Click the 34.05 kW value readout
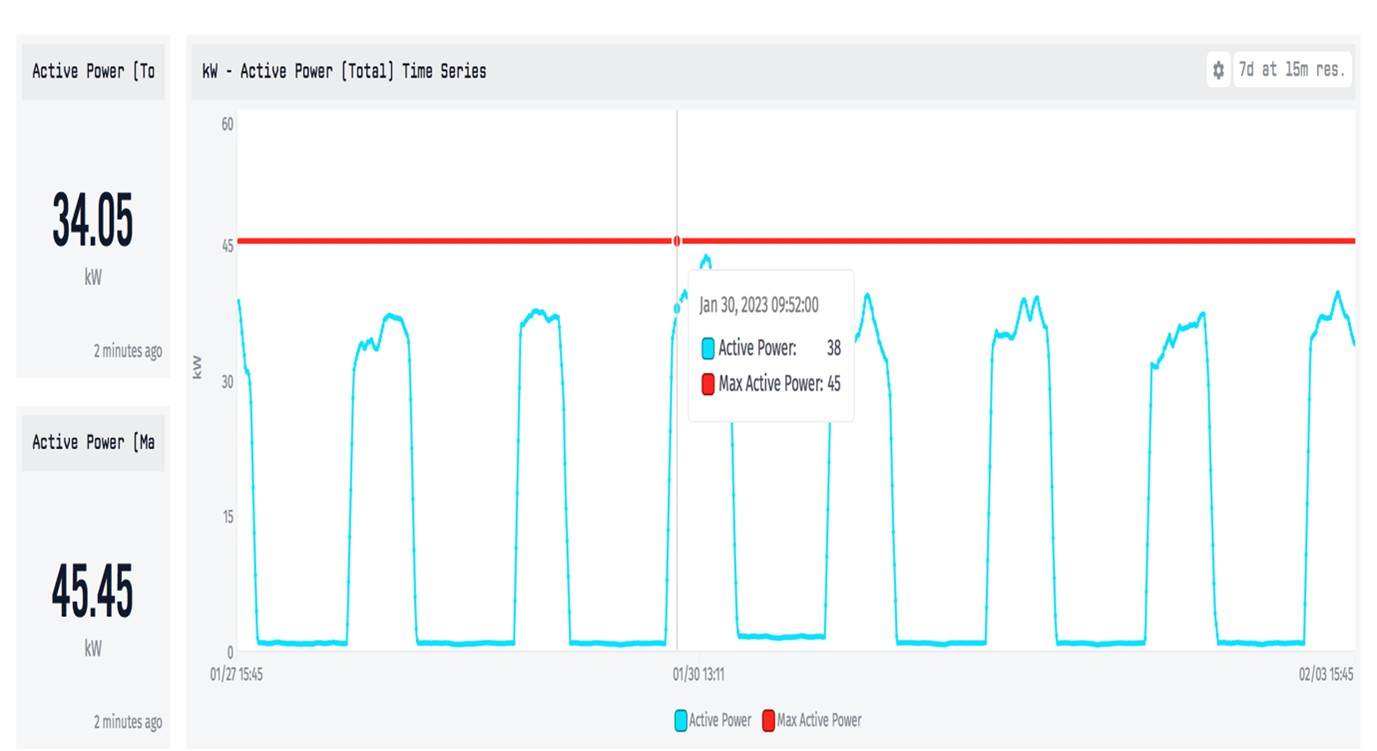 tap(93, 222)
